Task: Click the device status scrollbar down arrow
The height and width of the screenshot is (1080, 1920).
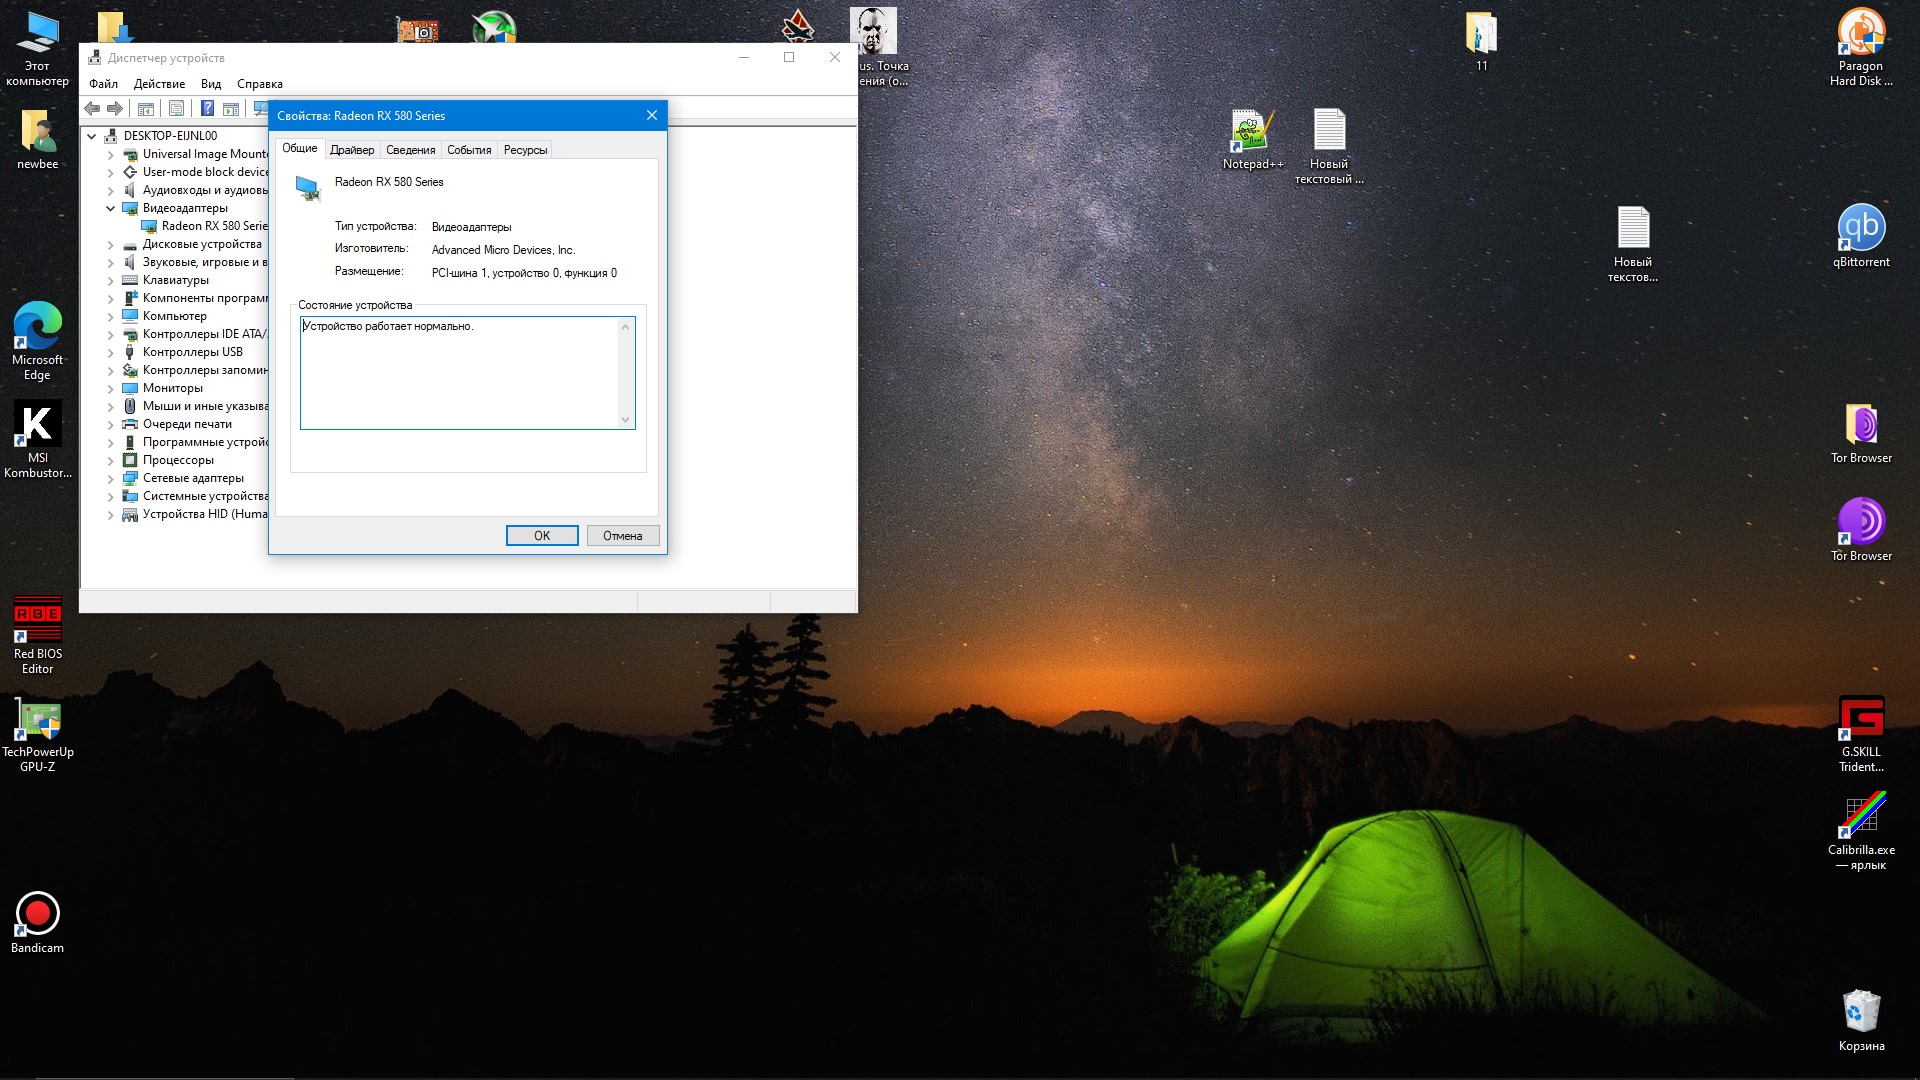Action: (626, 420)
